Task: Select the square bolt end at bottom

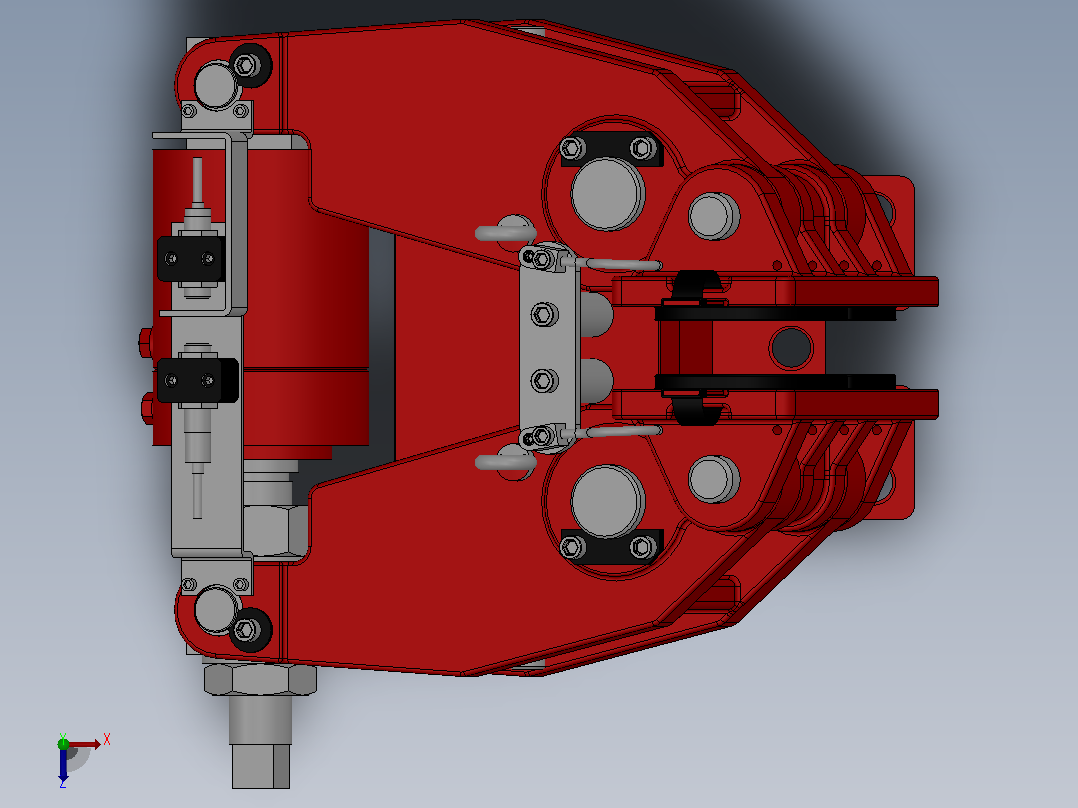Action: (x=261, y=766)
